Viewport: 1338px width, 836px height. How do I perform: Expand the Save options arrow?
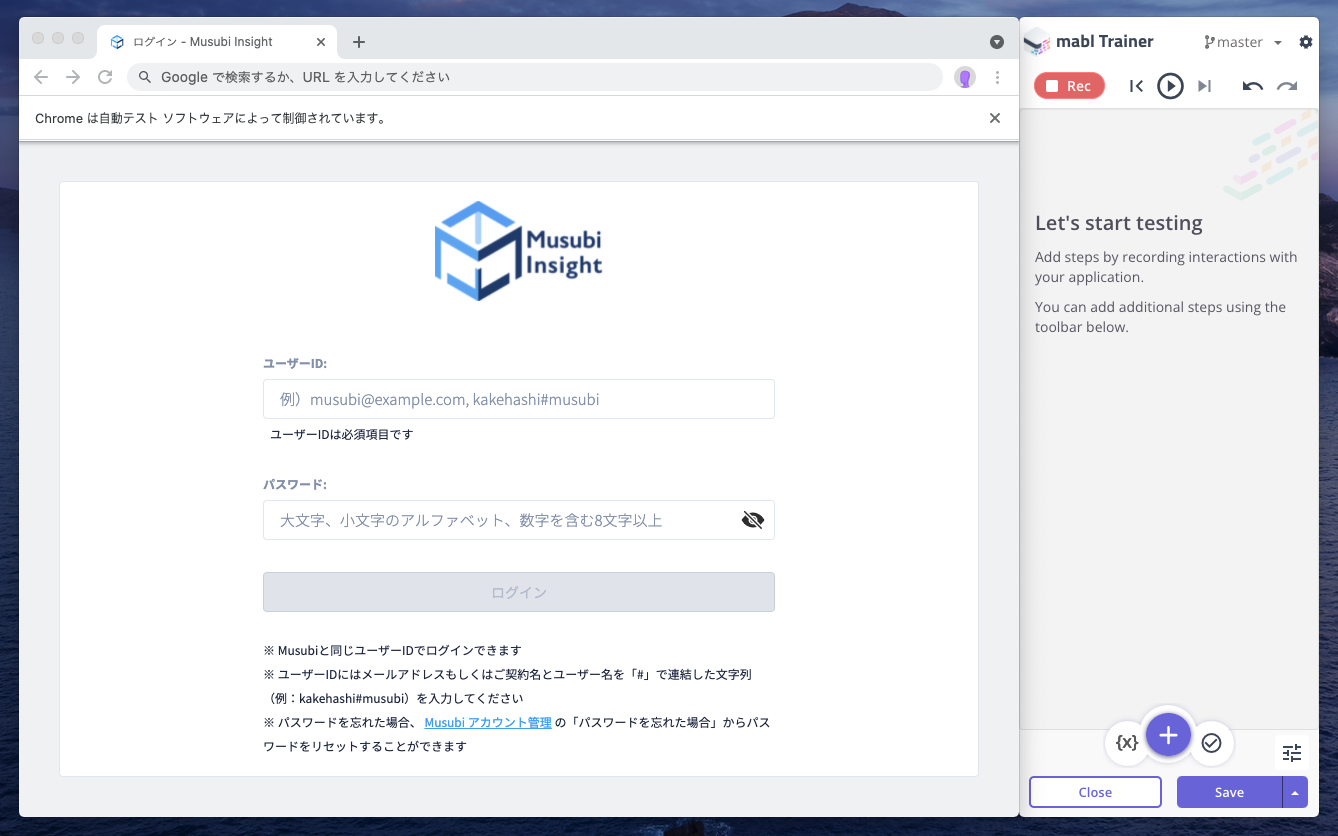[1295, 792]
